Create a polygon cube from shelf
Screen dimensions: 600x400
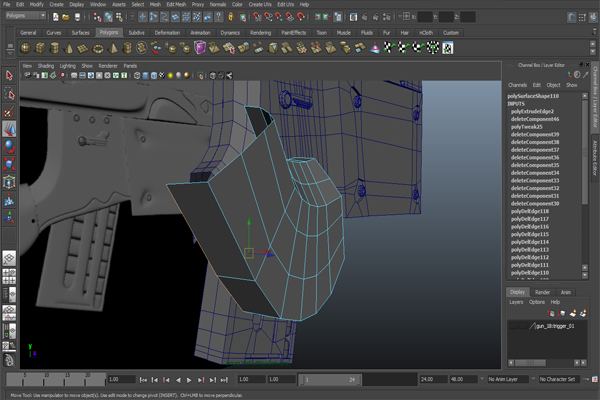point(40,48)
